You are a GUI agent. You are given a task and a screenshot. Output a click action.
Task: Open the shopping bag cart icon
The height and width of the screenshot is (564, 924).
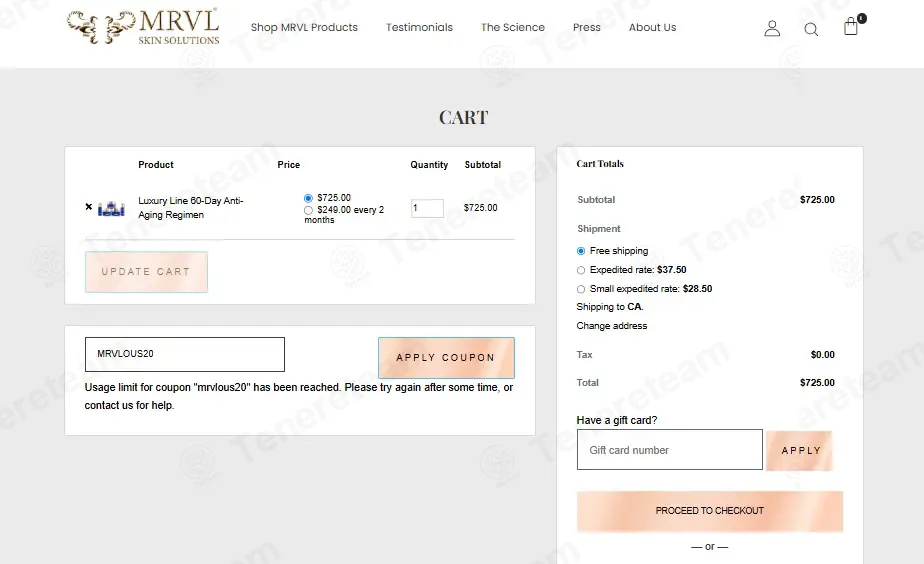(x=851, y=26)
